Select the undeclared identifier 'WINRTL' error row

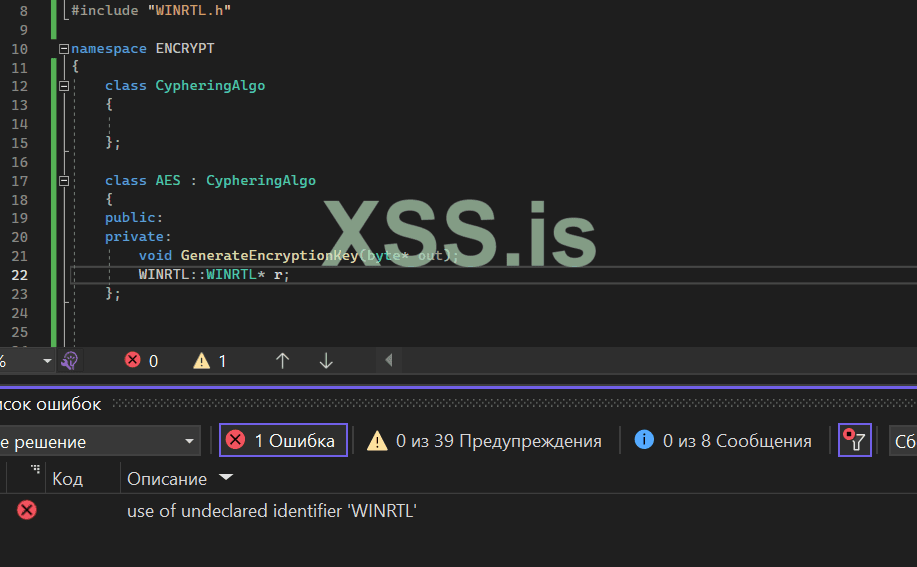tap(271, 511)
